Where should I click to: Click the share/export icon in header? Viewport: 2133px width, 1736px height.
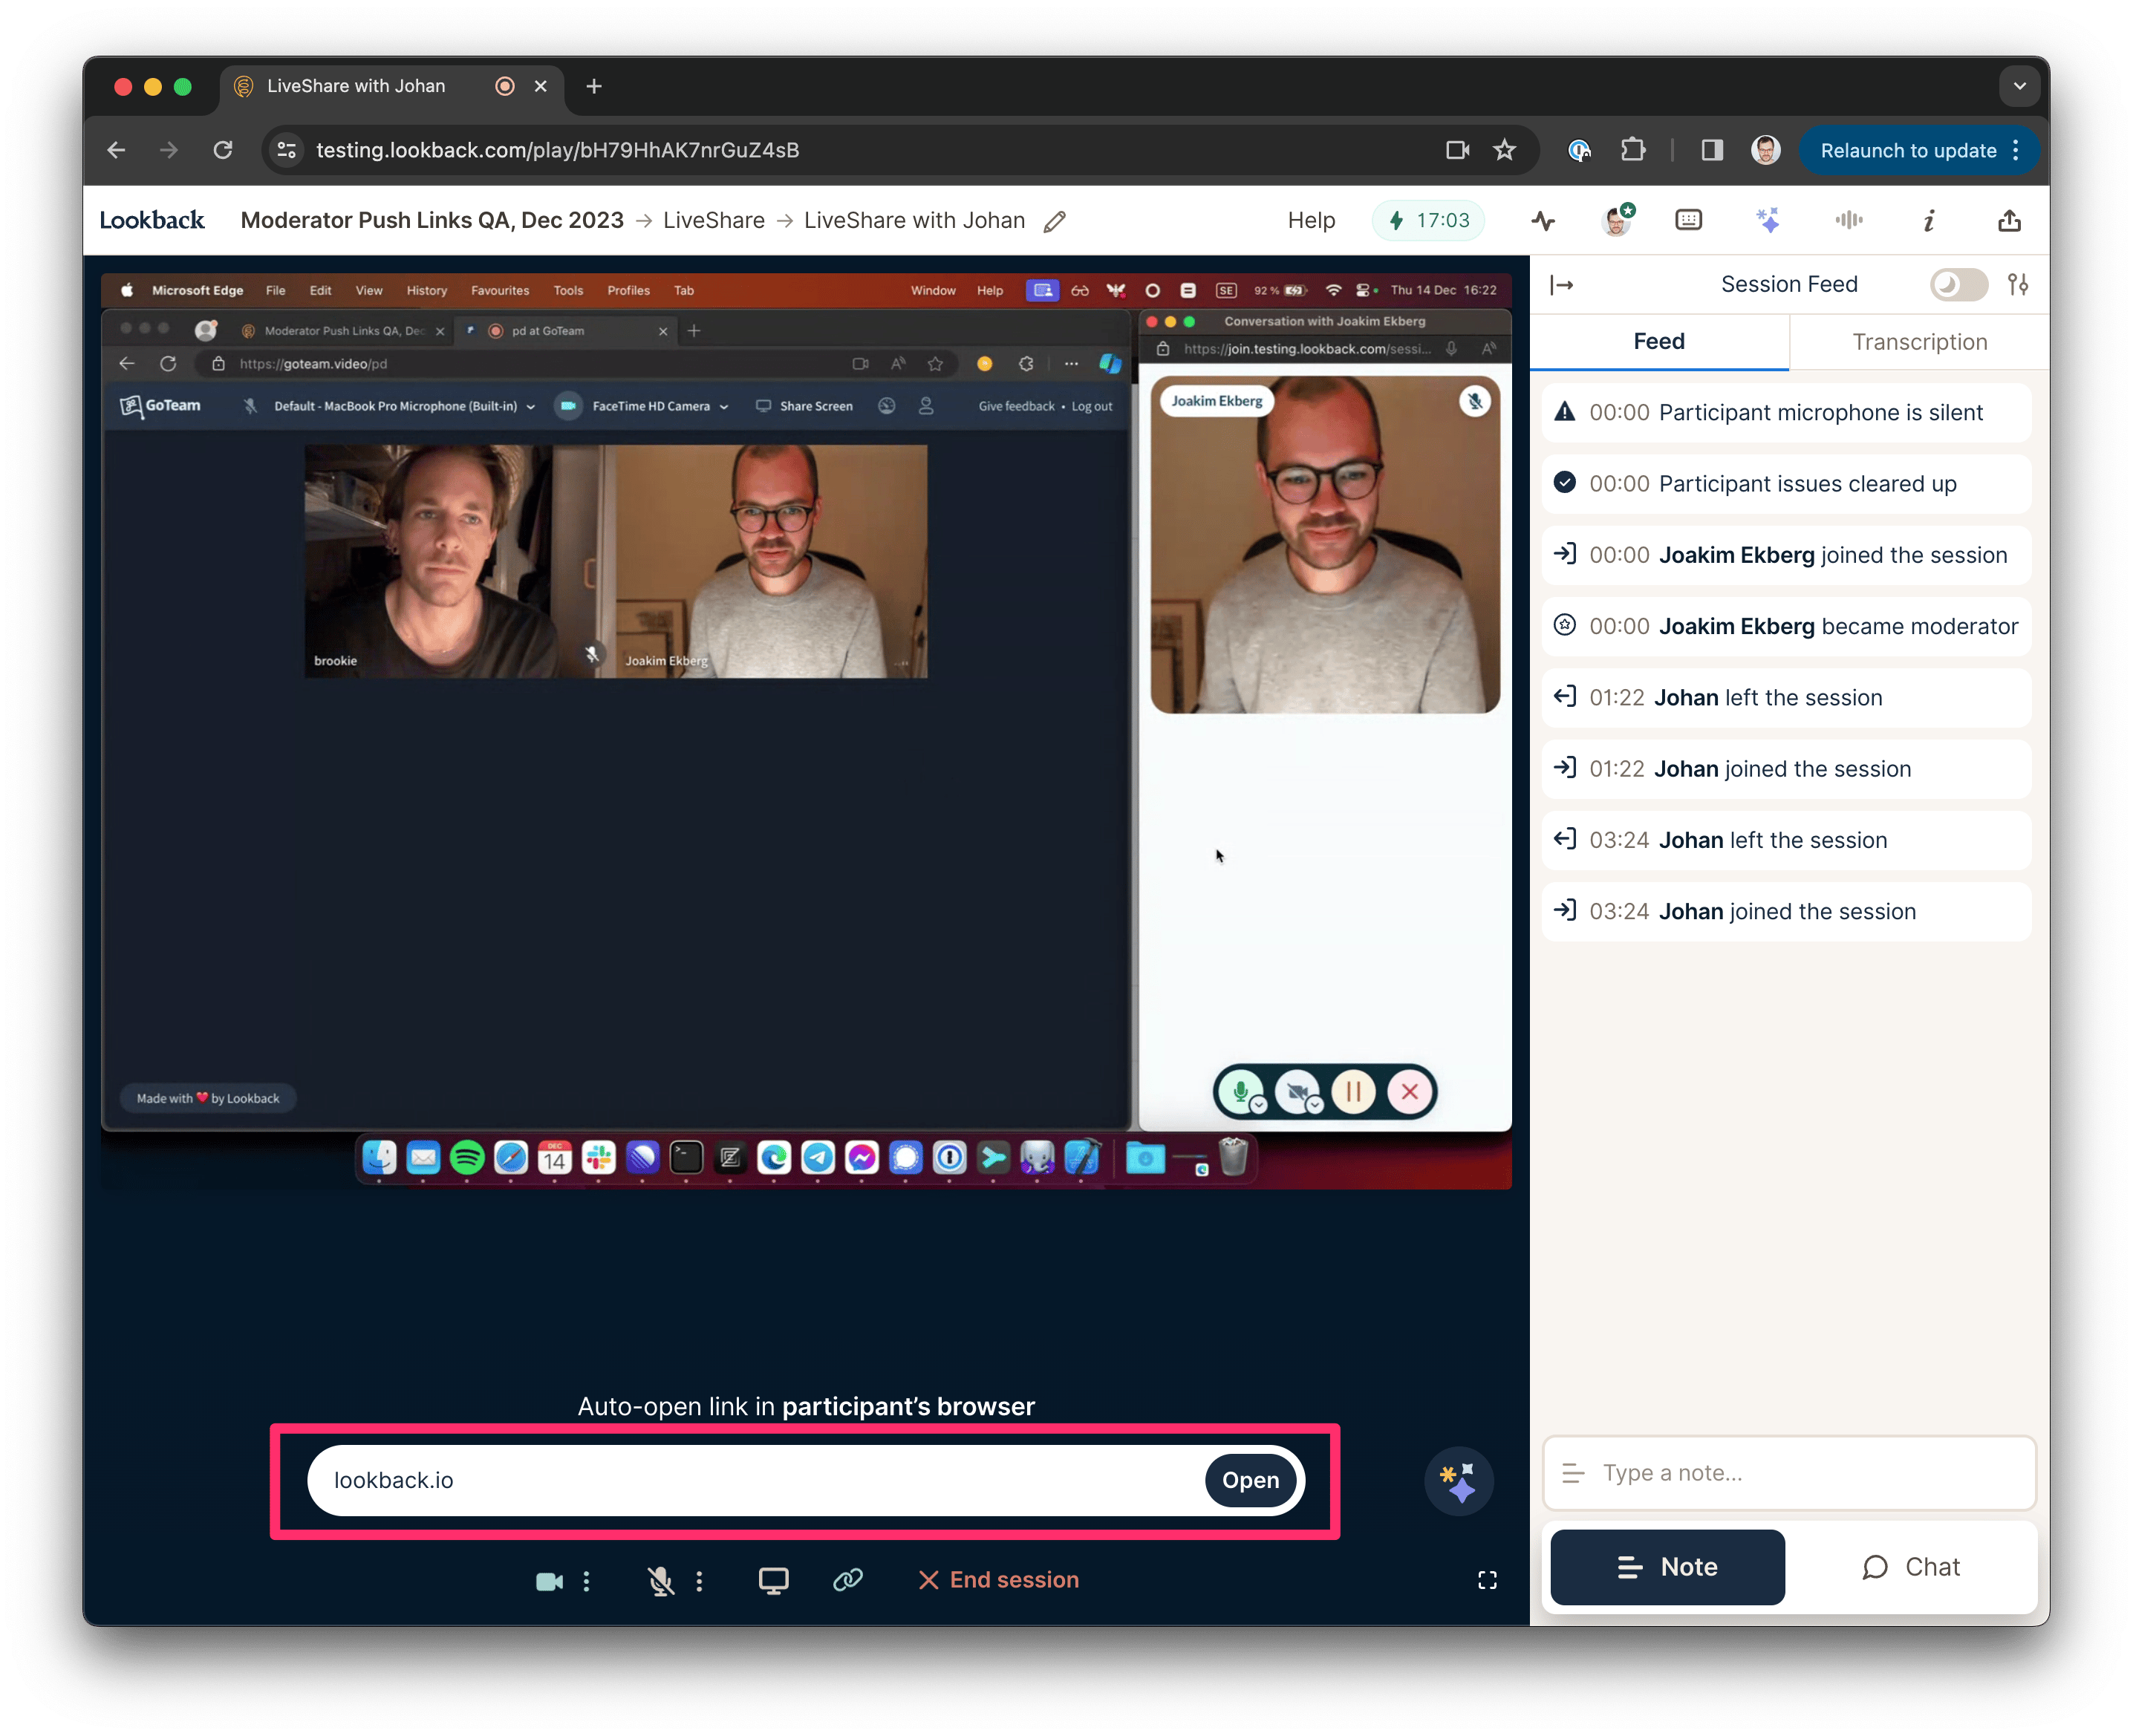(x=2009, y=220)
